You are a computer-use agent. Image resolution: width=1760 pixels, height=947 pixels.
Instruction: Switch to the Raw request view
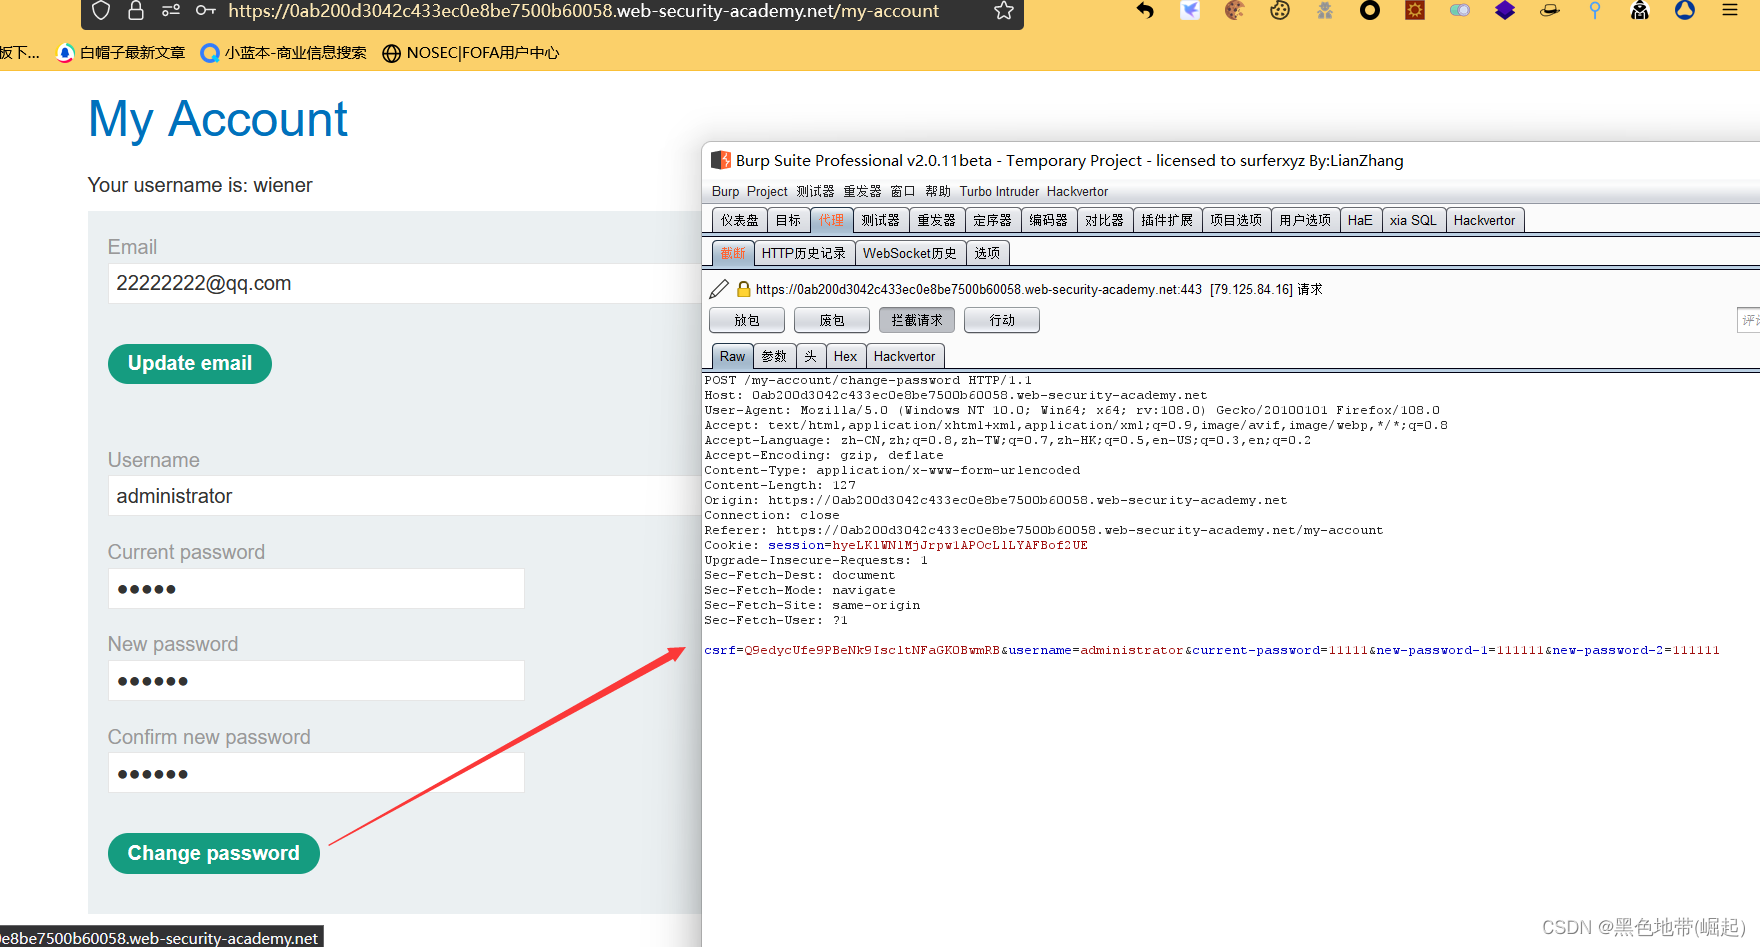(732, 356)
